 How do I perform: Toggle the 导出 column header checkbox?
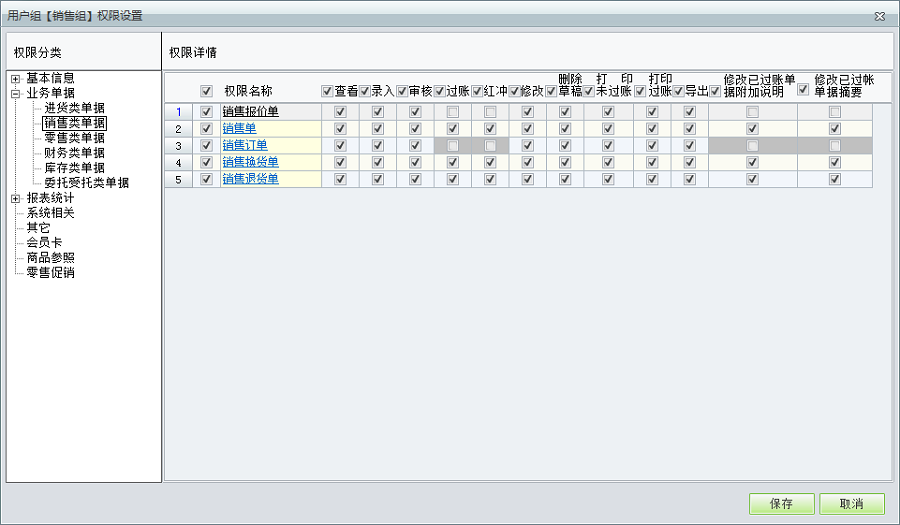[678, 91]
